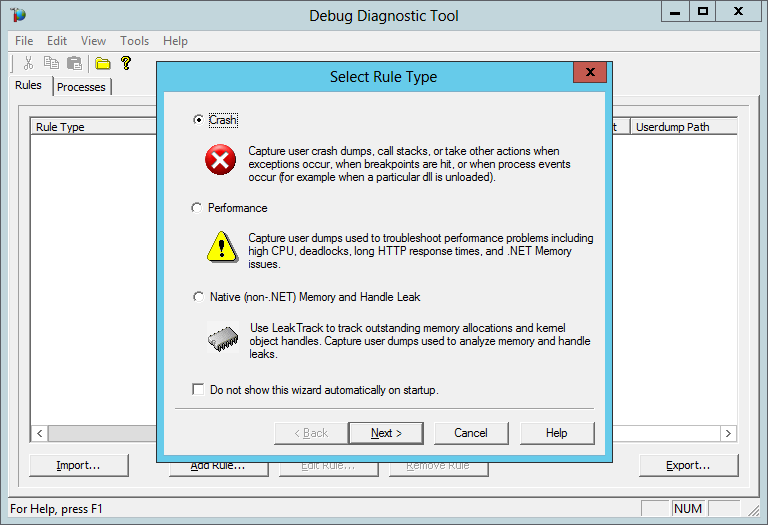Click the Copy toolbar icon
The height and width of the screenshot is (525, 768).
click(x=51, y=63)
